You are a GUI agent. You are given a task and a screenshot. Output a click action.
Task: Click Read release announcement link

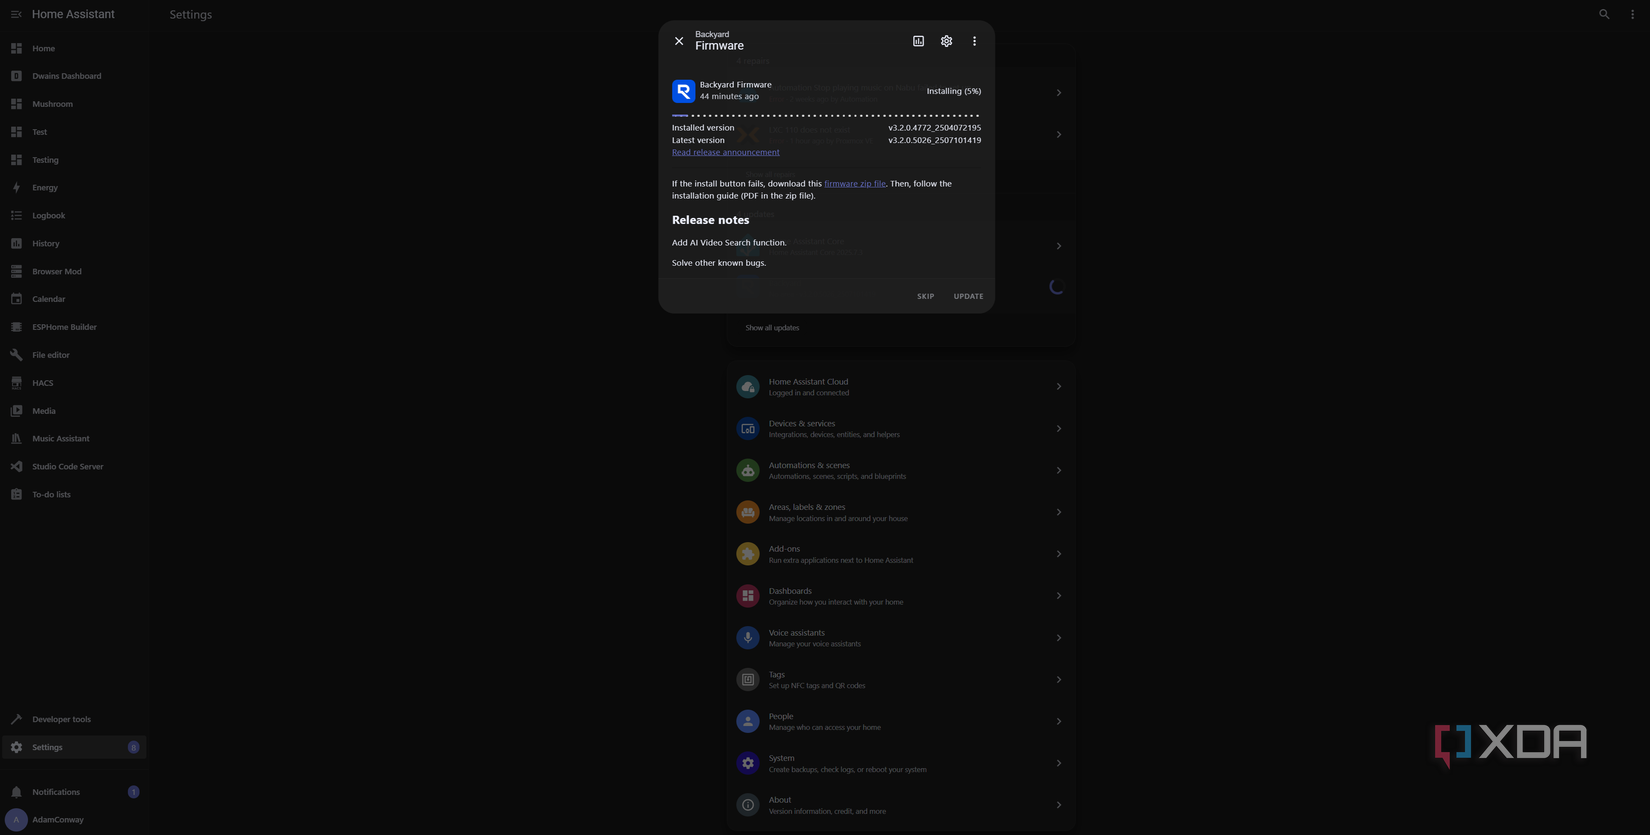[725, 152]
